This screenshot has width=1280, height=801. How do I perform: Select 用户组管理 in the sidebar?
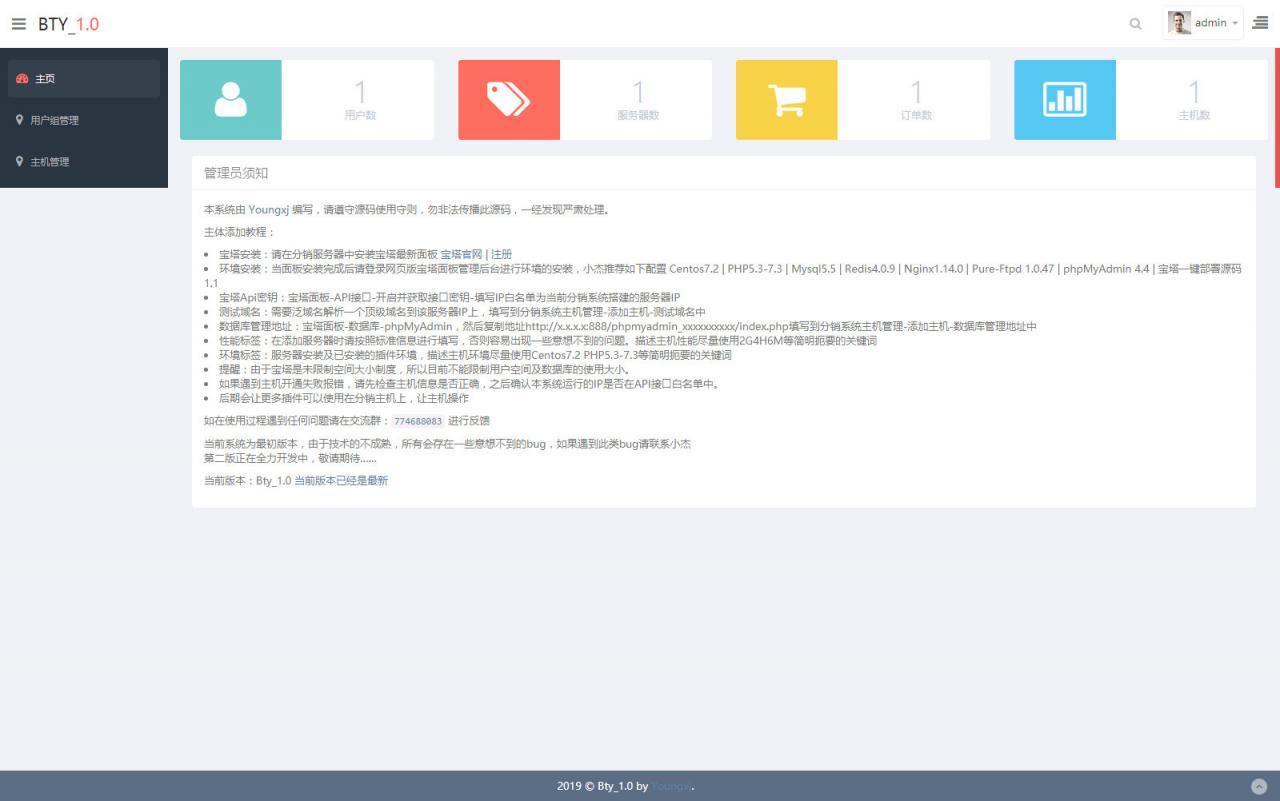coord(55,120)
